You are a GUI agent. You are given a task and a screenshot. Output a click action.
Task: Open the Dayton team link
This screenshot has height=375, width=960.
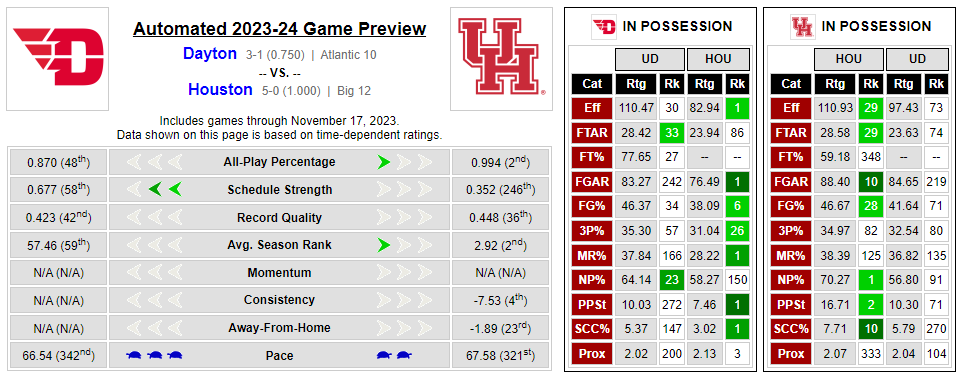(x=210, y=54)
